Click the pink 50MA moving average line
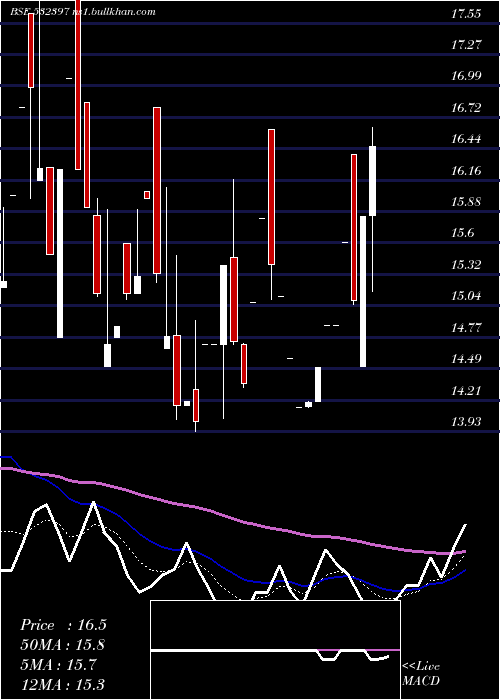The width and height of the screenshot is (500, 700). (232, 517)
